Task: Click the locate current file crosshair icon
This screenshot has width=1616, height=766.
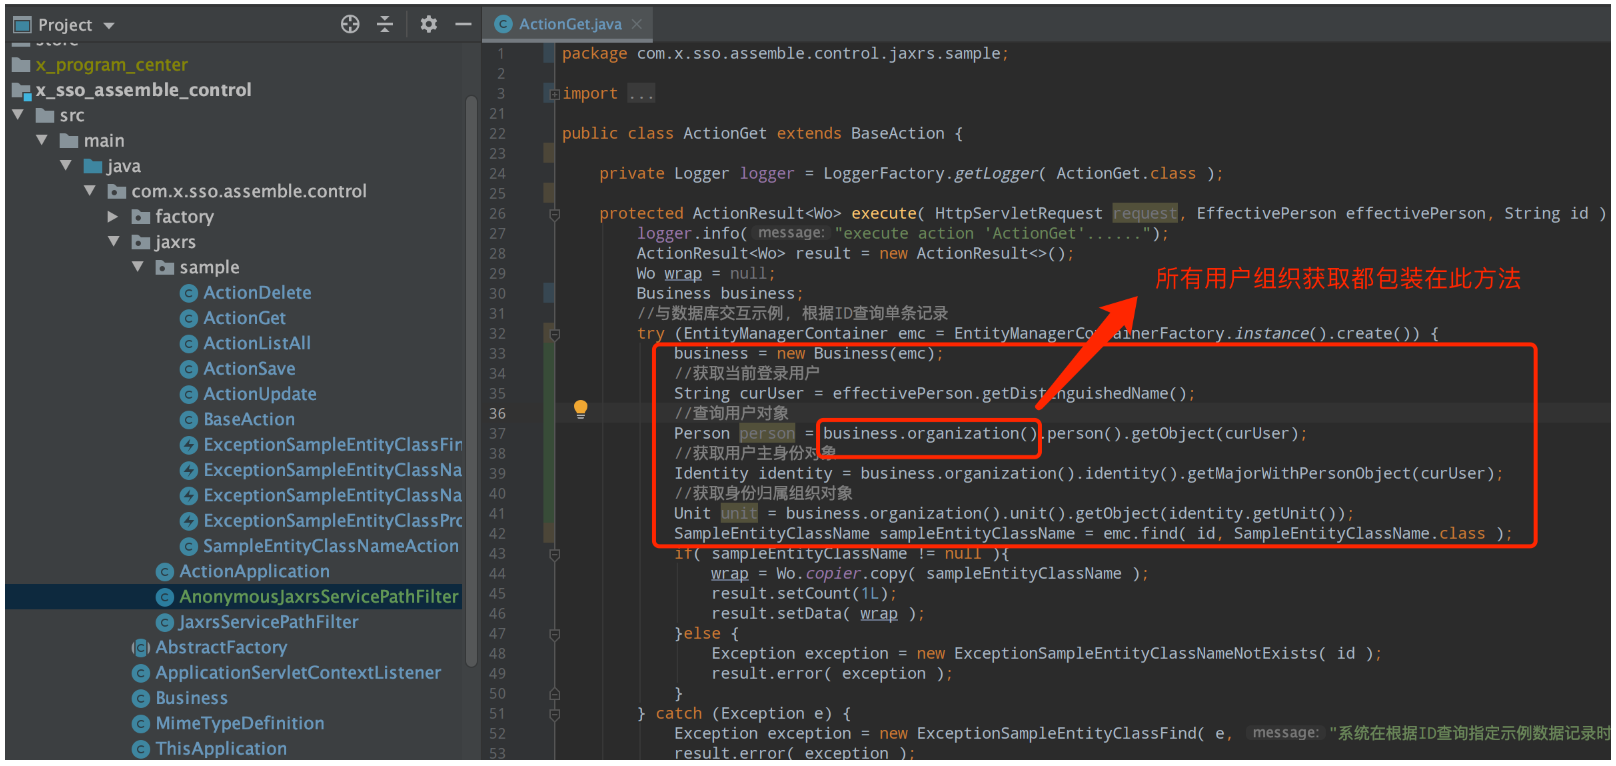Action: [350, 24]
